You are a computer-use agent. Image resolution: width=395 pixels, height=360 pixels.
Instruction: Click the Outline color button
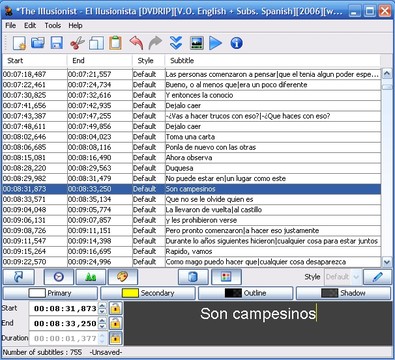[x=246, y=293]
